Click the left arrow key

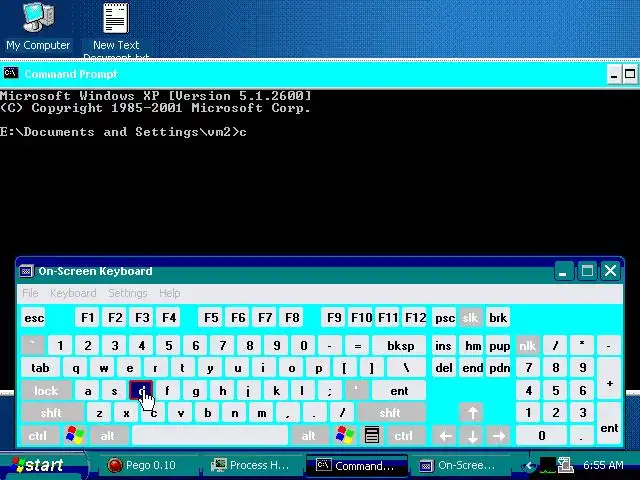tap(445, 436)
